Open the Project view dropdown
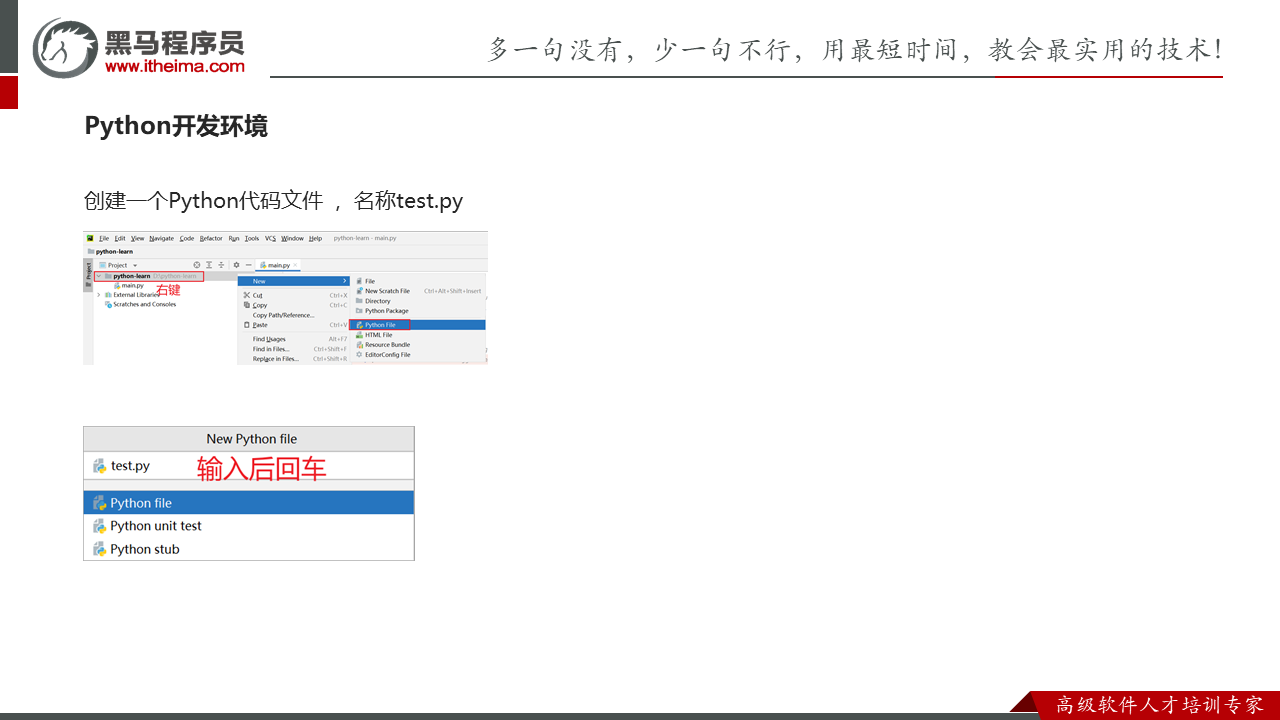1280x720 pixels. (x=135, y=265)
